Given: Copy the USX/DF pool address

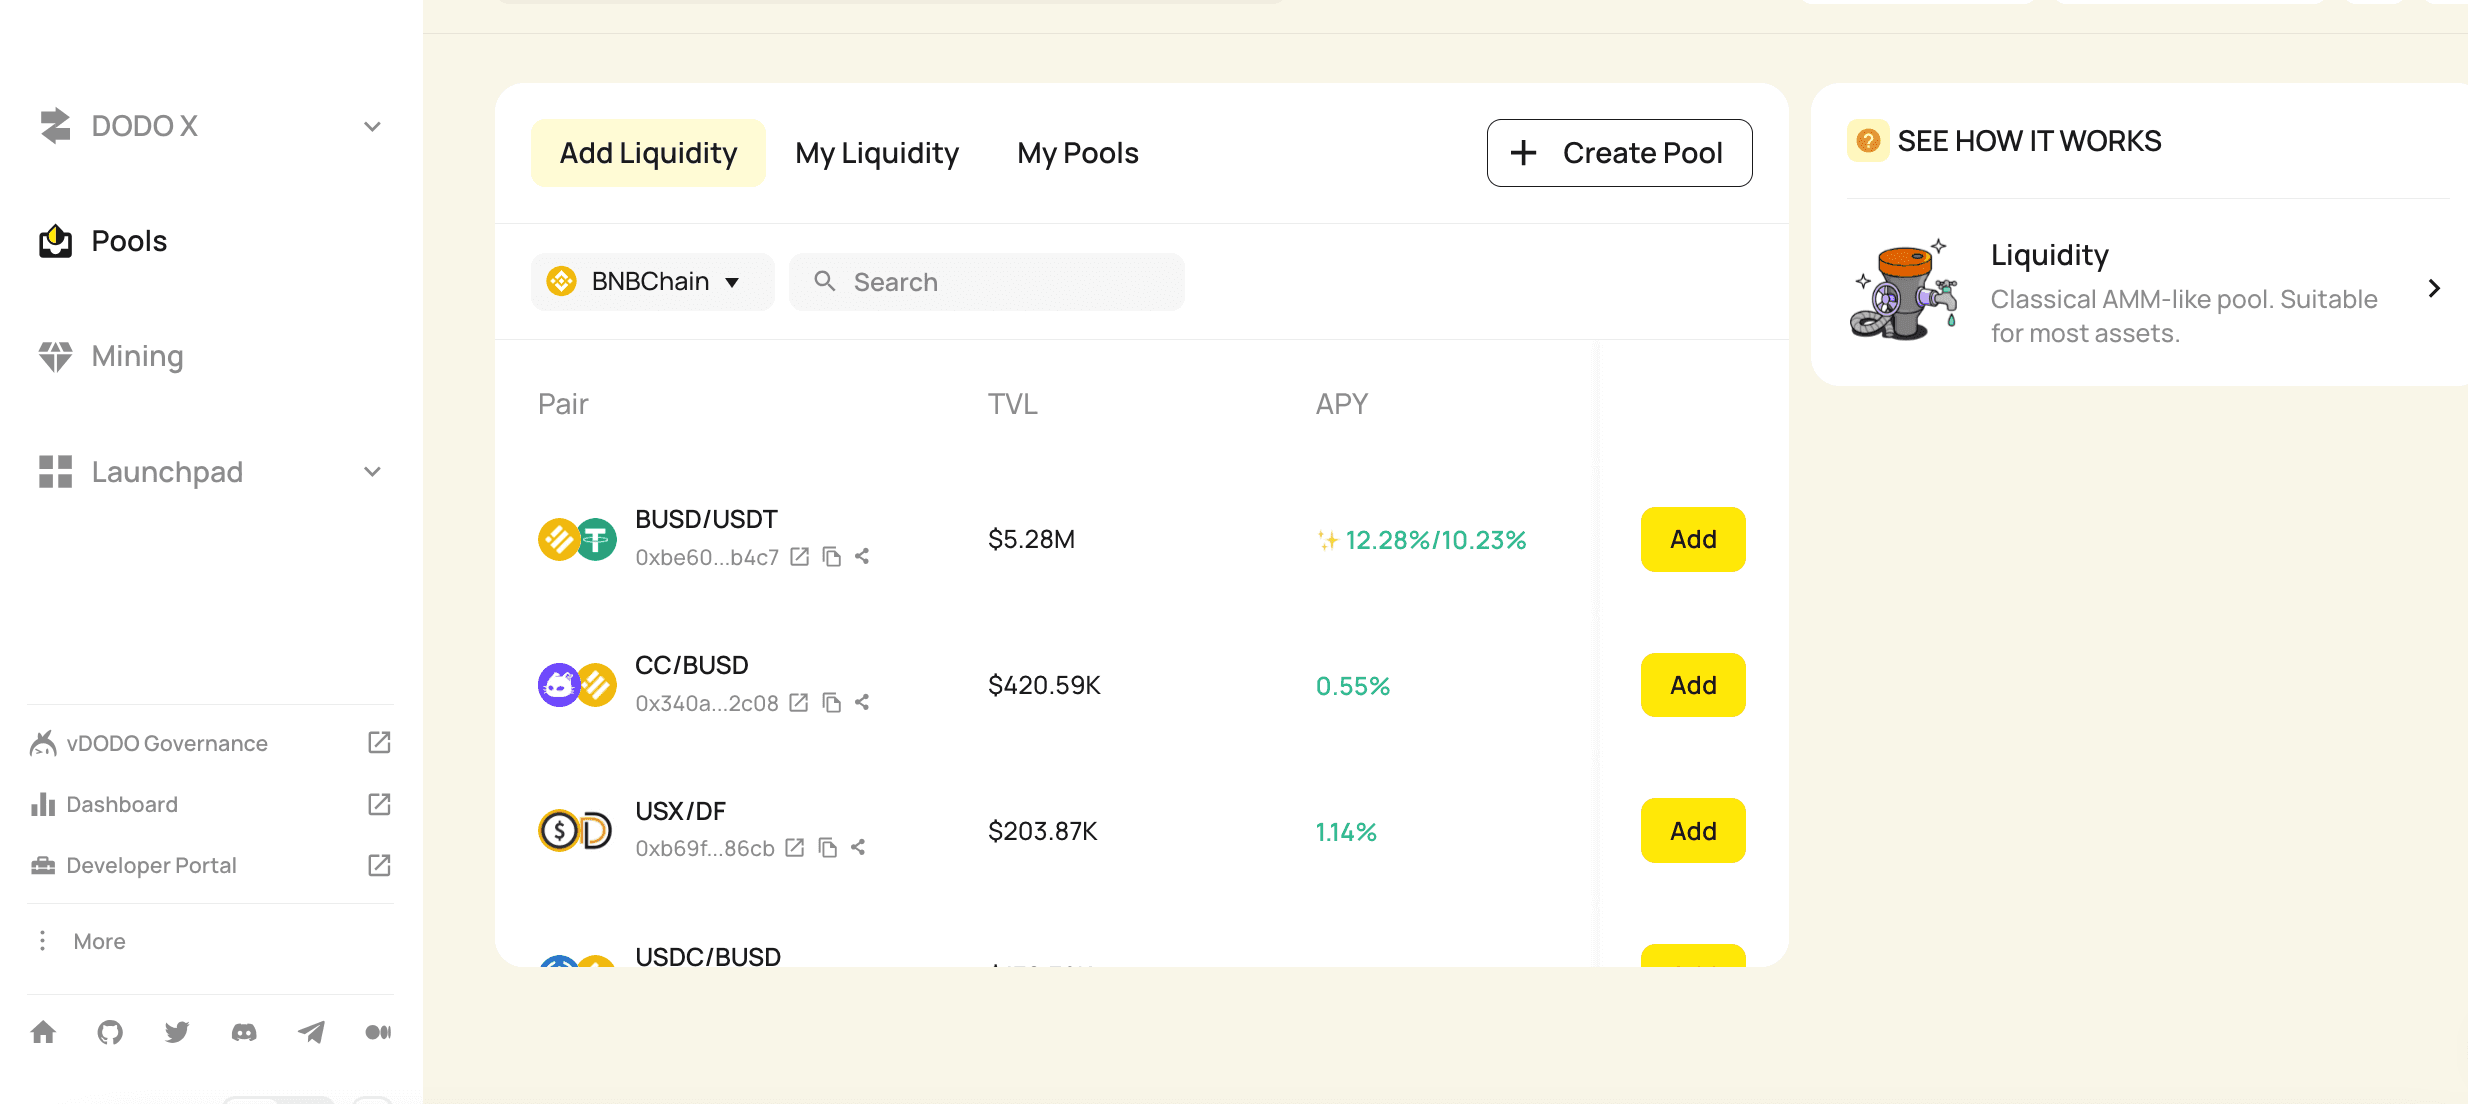Looking at the screenshot, I should tap(827, 848).
